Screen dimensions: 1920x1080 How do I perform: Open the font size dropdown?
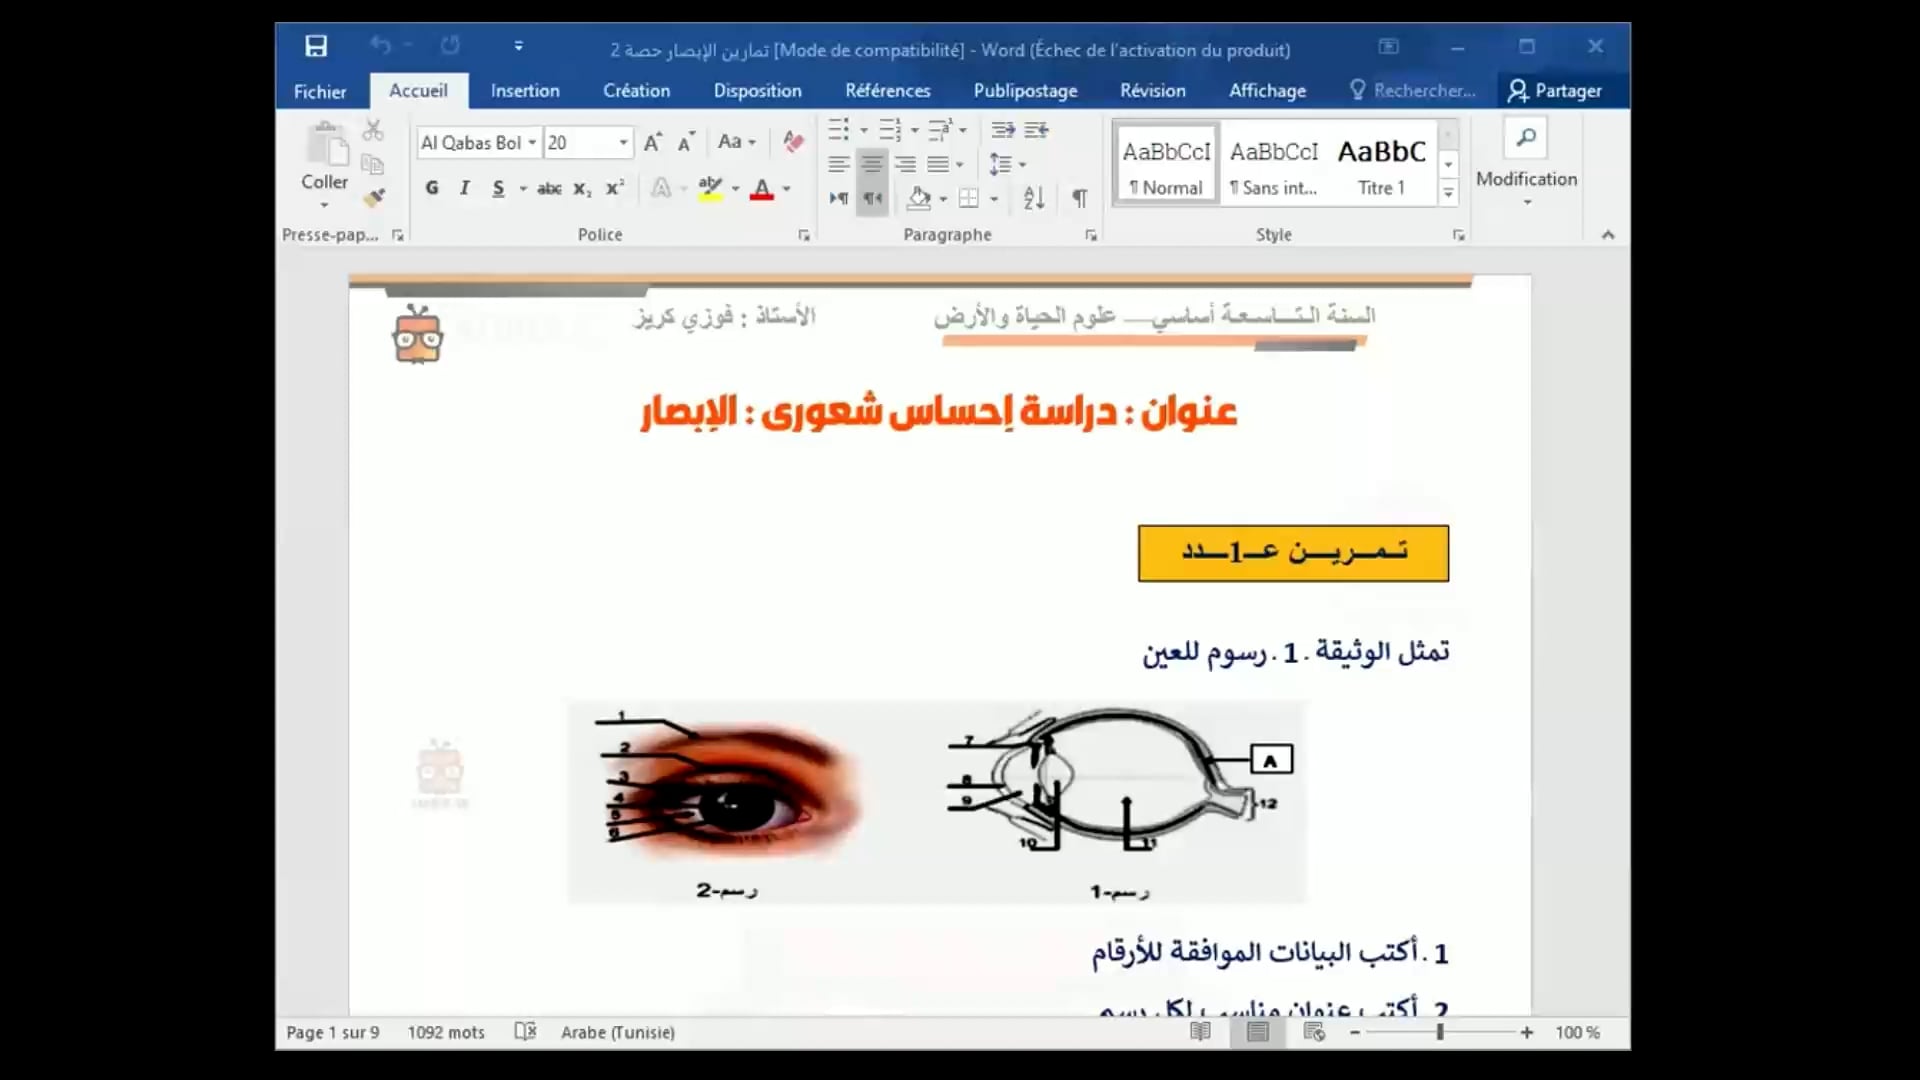tap(623, 142)
